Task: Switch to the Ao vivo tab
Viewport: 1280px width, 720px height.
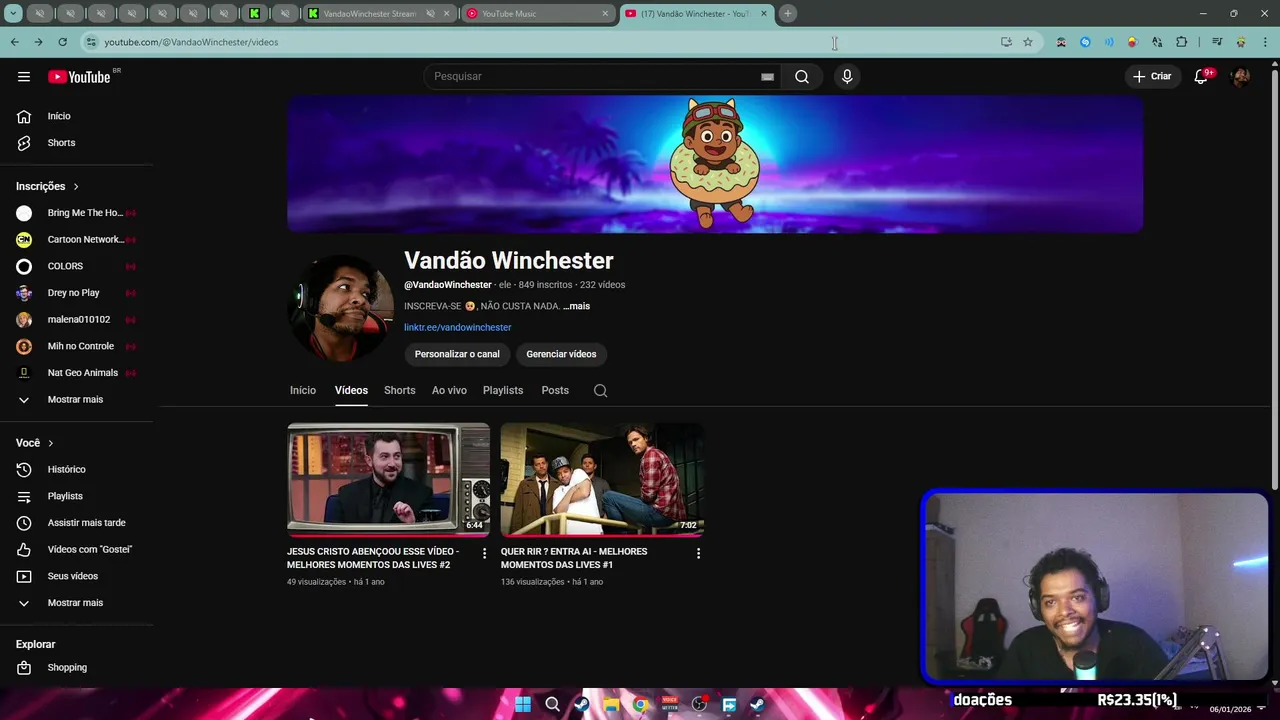Action: point(449,390)
